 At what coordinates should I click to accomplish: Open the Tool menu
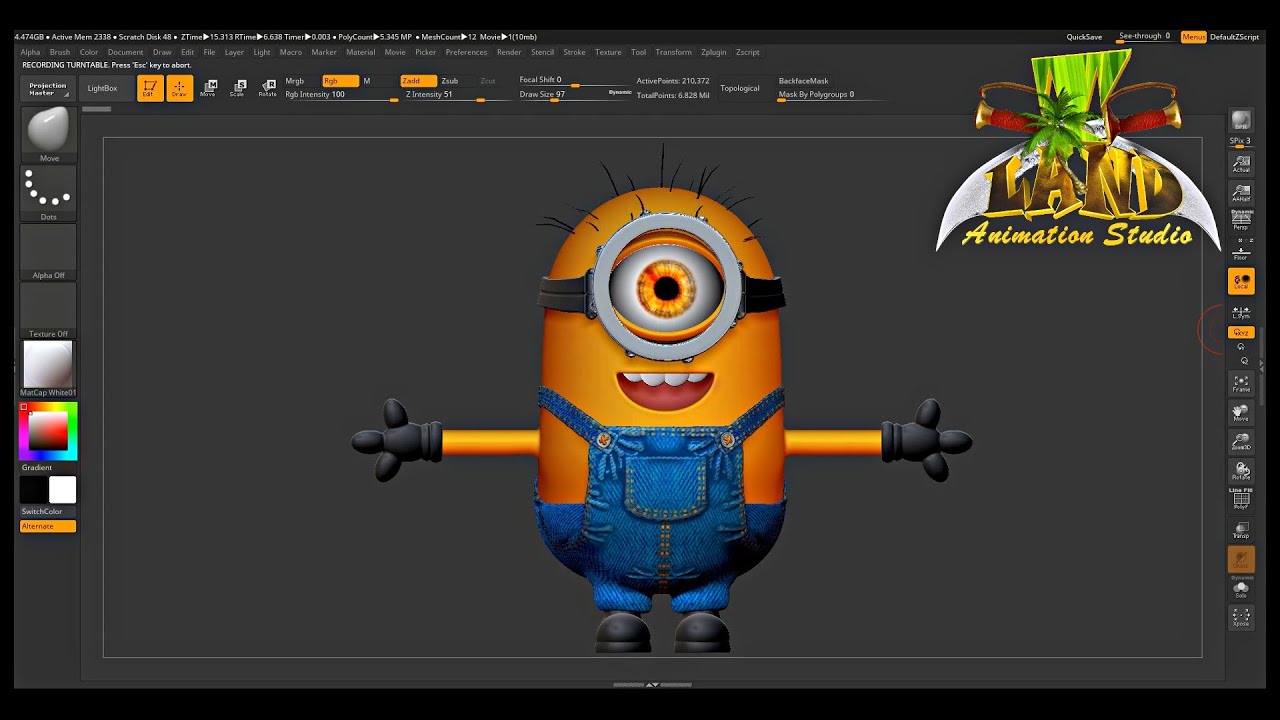point(638,52)
